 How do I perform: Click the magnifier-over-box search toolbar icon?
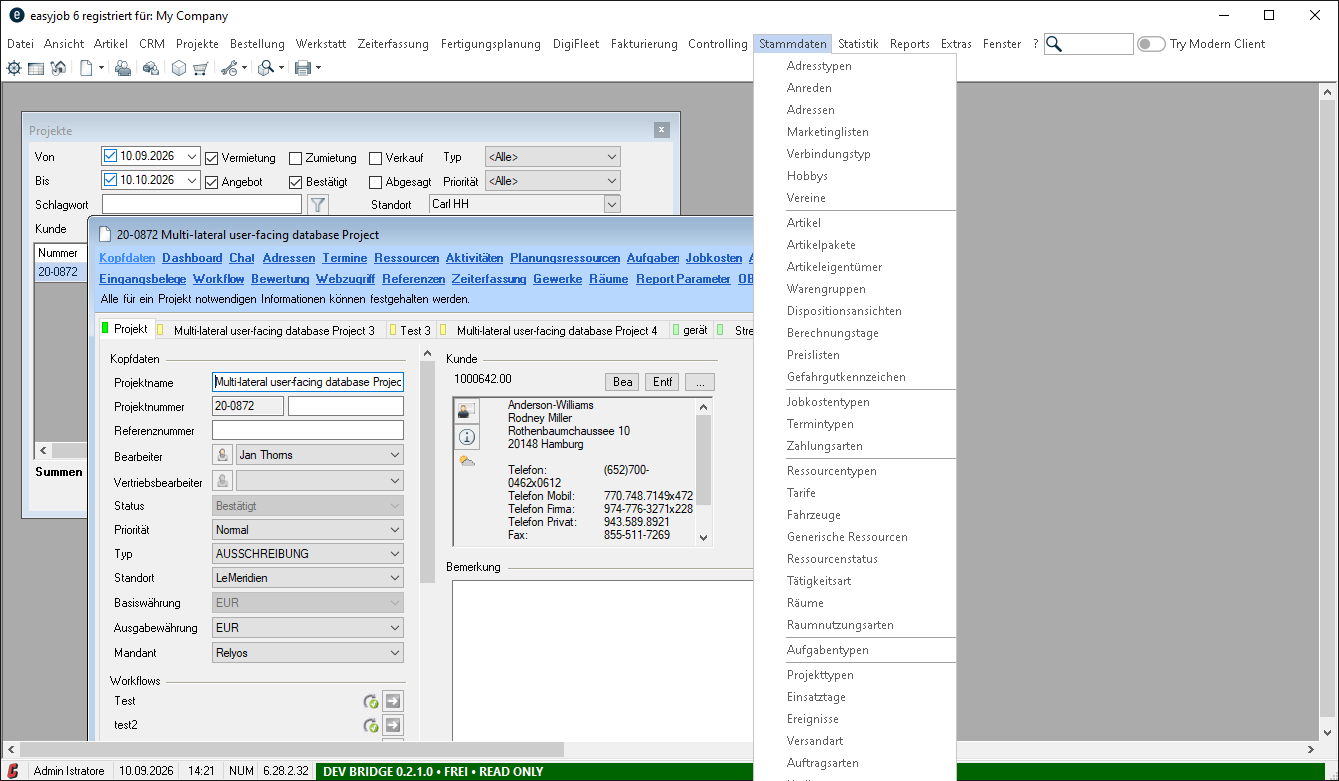tap(266, 68)
